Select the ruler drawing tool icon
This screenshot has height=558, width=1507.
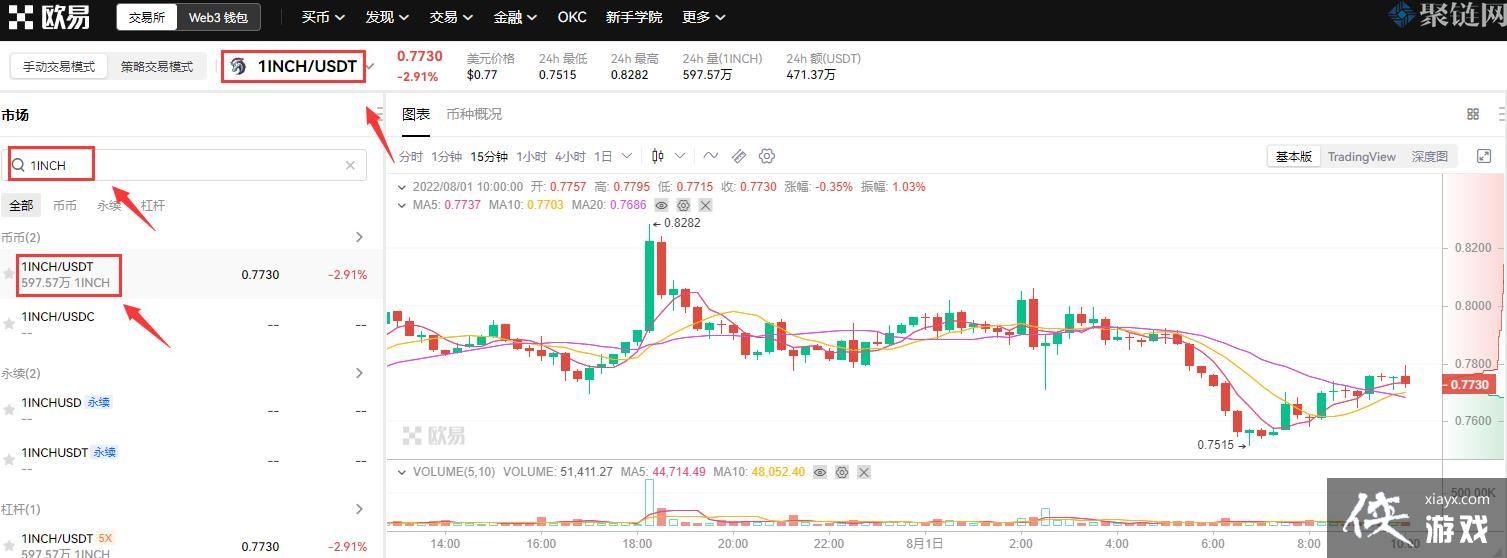[x=739, y=156]
